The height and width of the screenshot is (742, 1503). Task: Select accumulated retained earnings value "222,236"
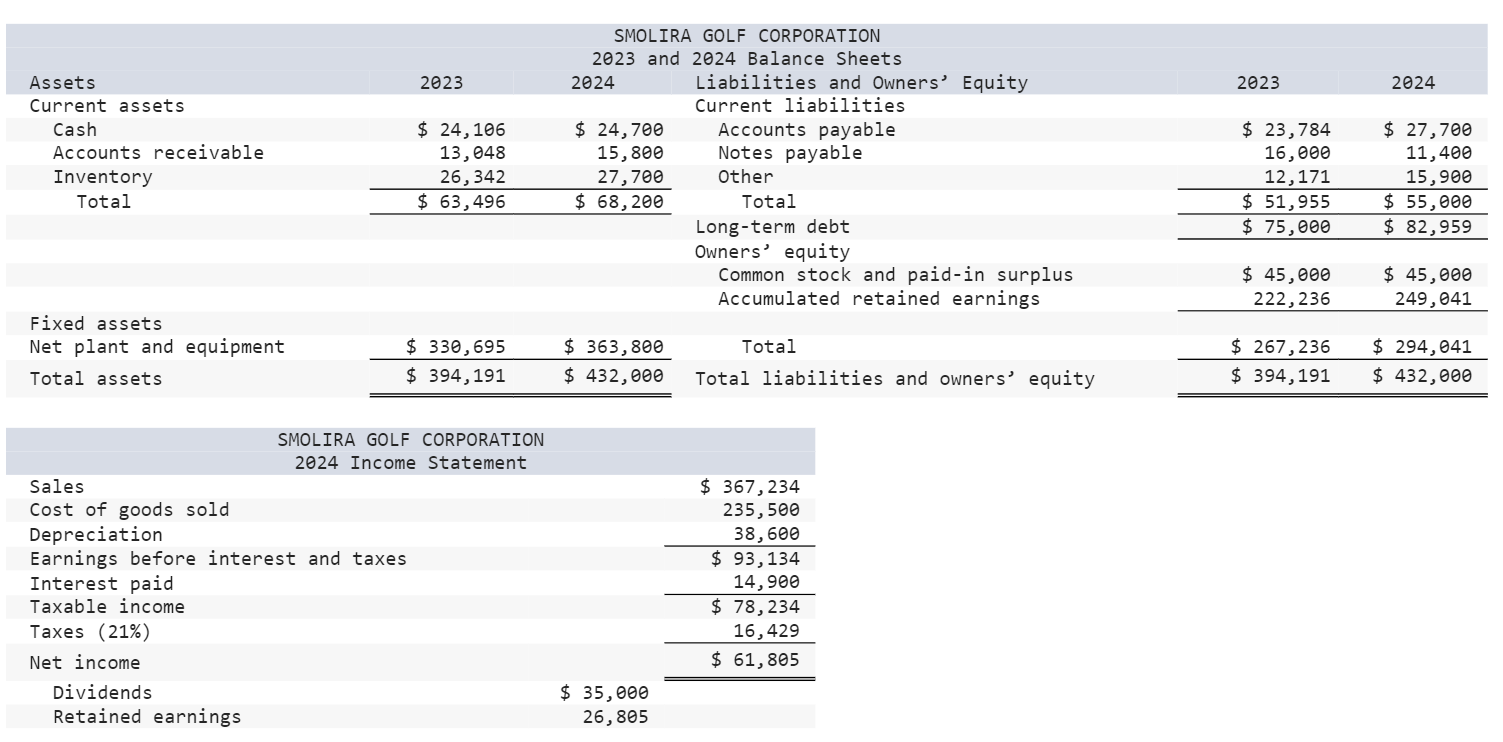[1292, 298]
